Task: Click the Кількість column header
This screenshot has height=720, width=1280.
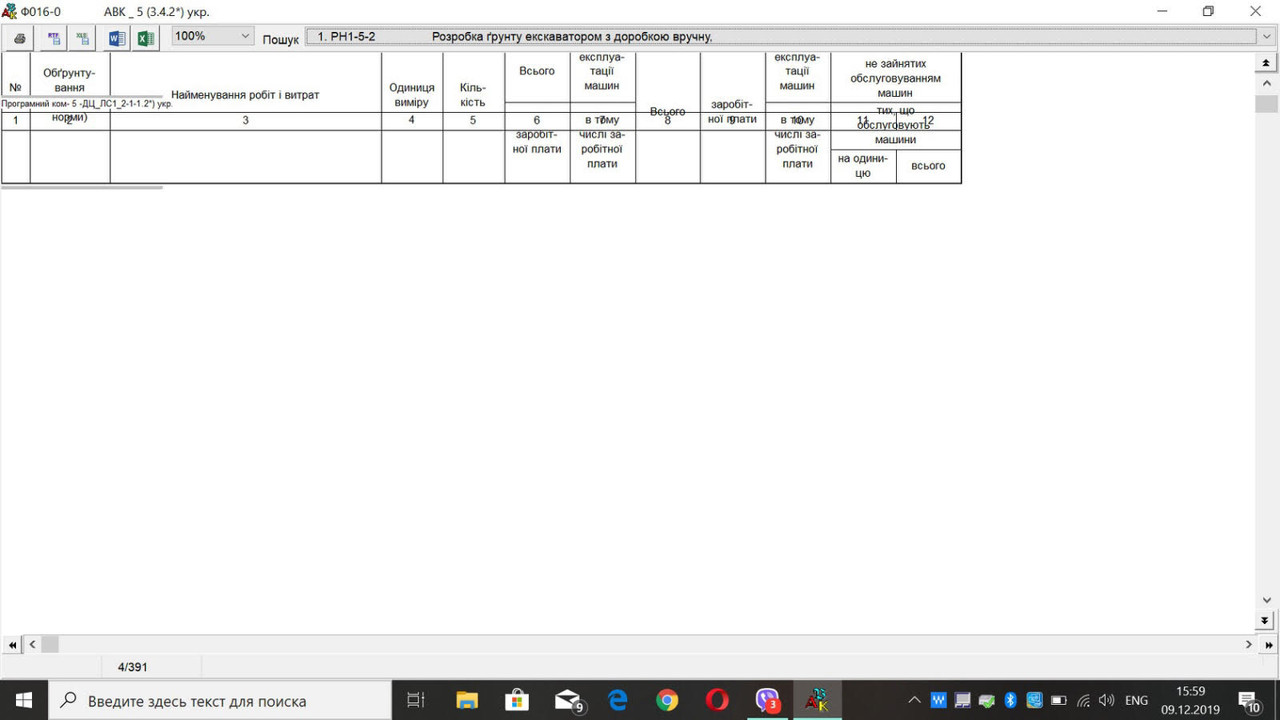Action: 473,95
